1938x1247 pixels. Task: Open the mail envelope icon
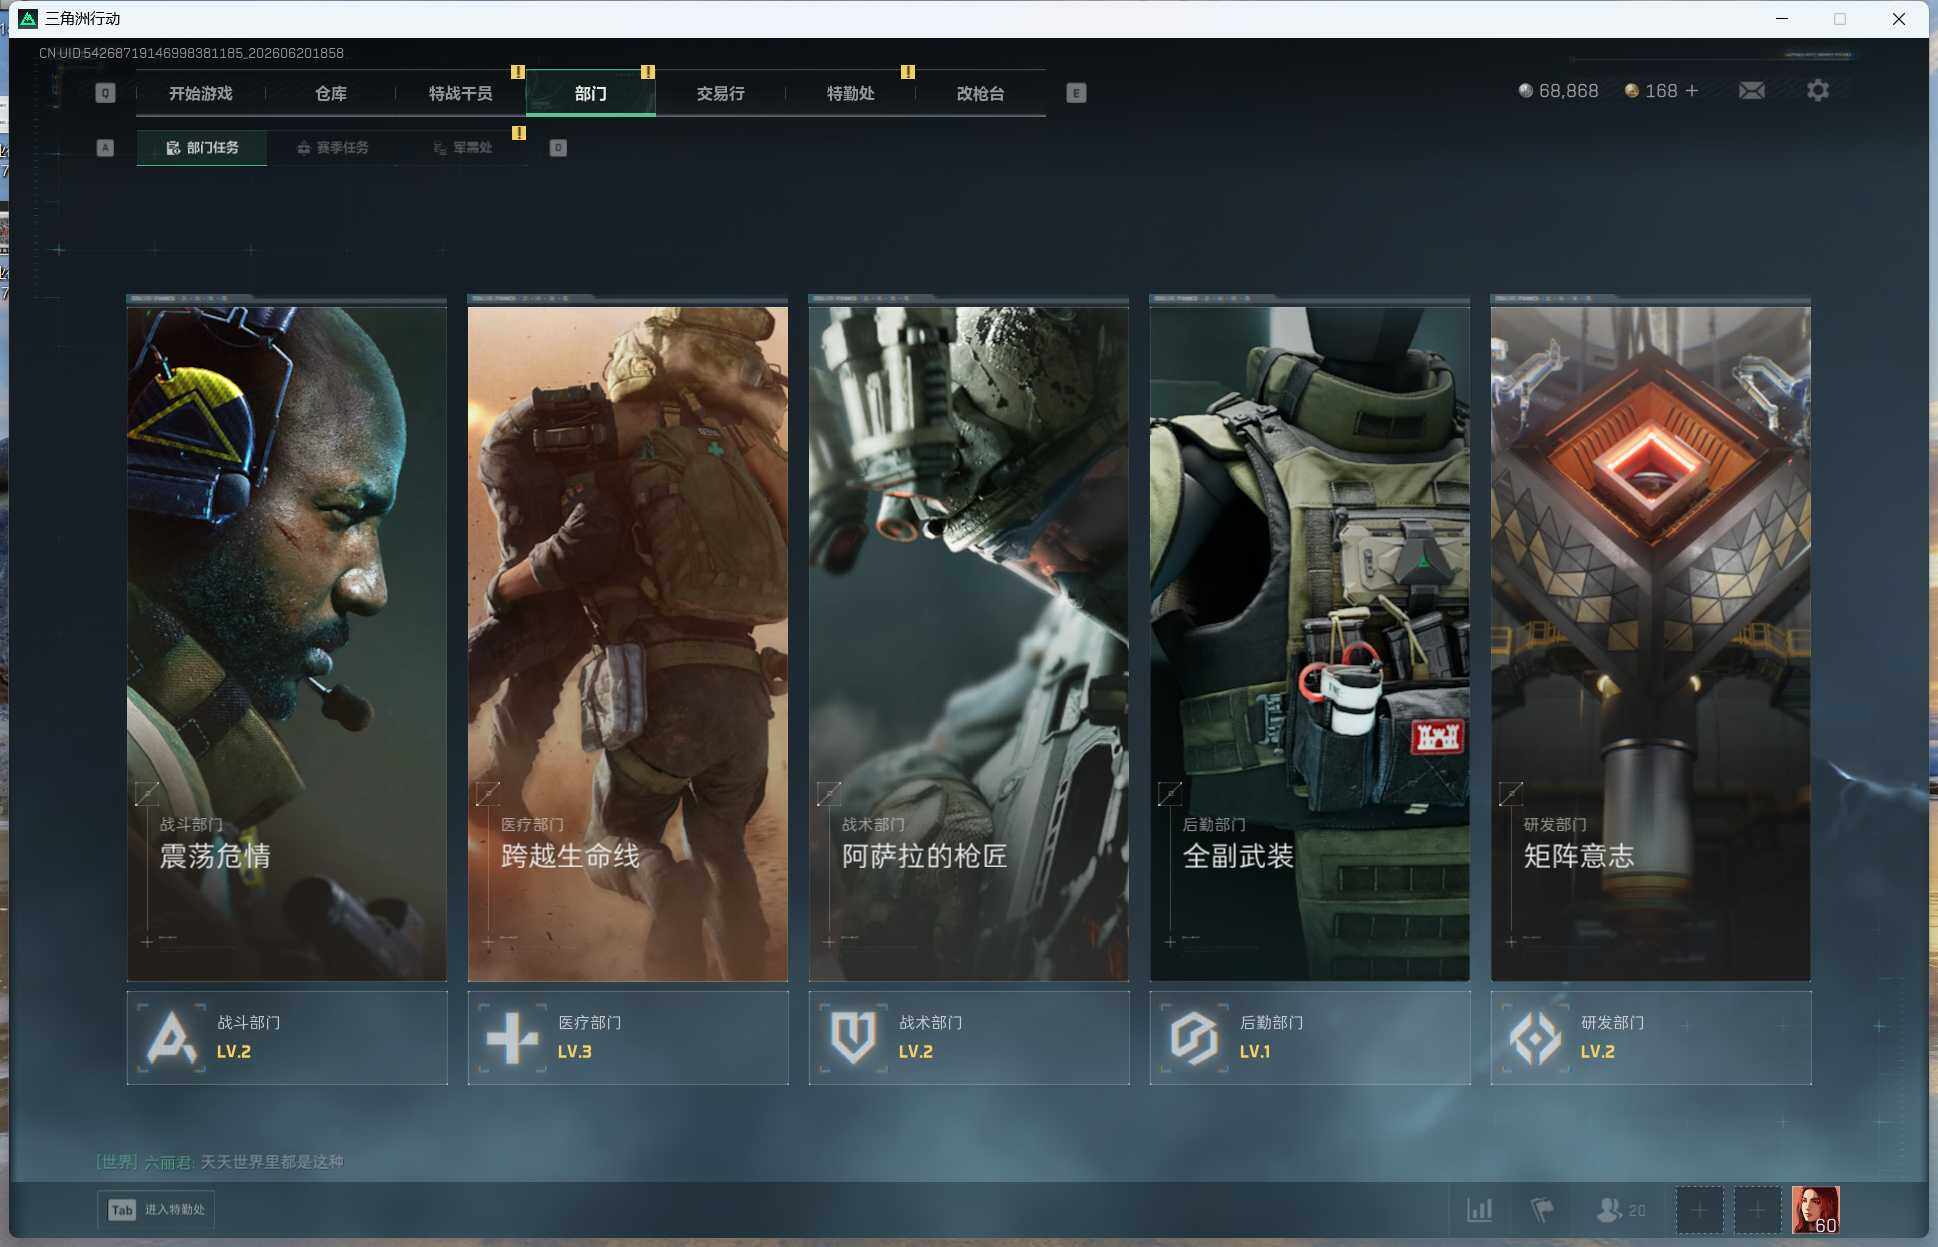click(1751, 91)
